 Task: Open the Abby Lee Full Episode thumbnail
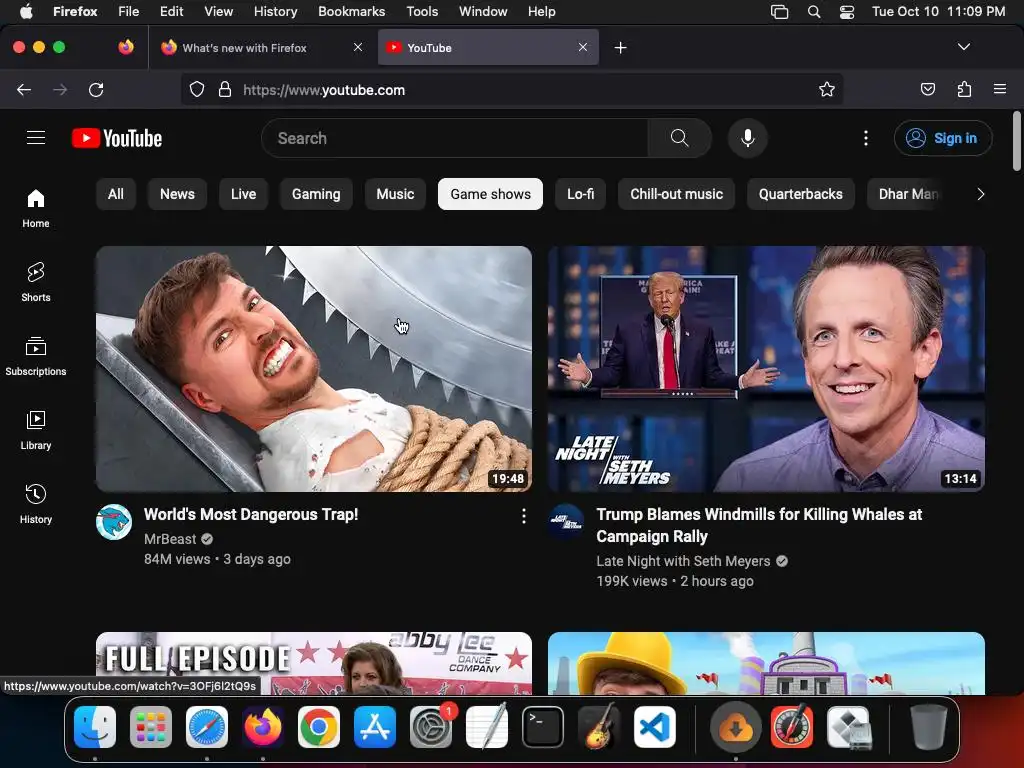[314, 663]
